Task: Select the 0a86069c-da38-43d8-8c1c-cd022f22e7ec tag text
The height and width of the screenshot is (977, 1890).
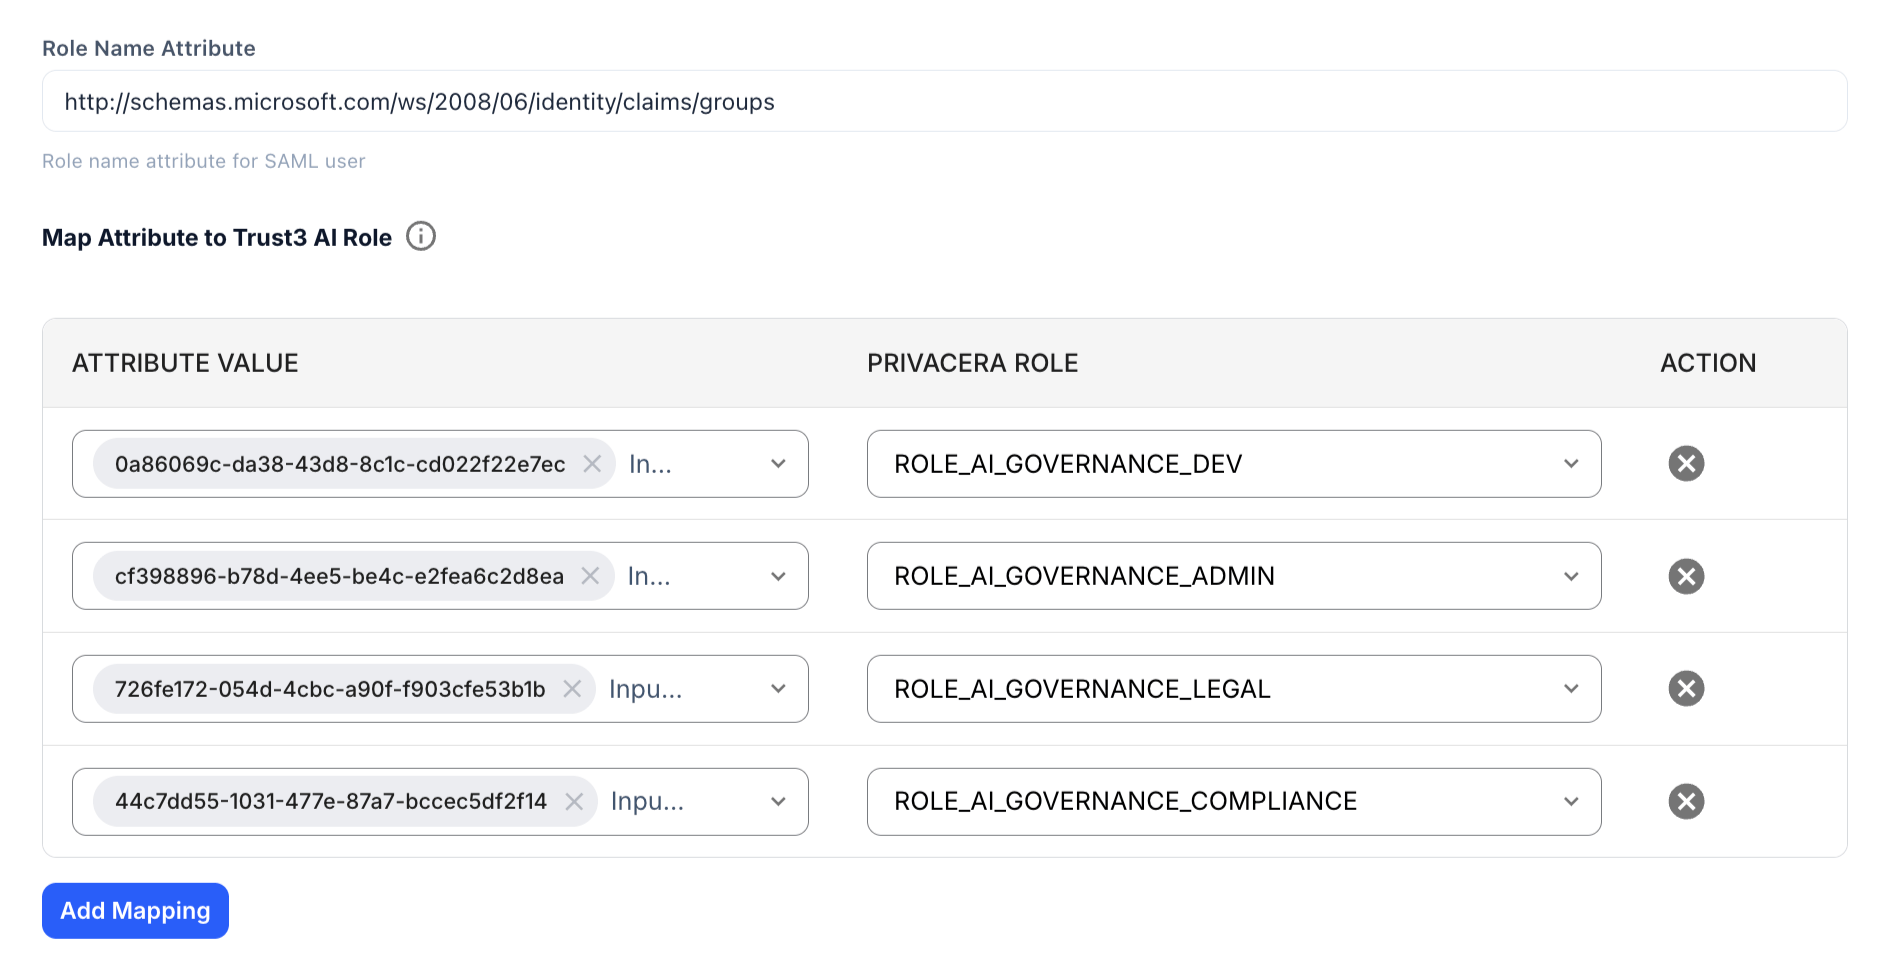Action: [340, 464]
